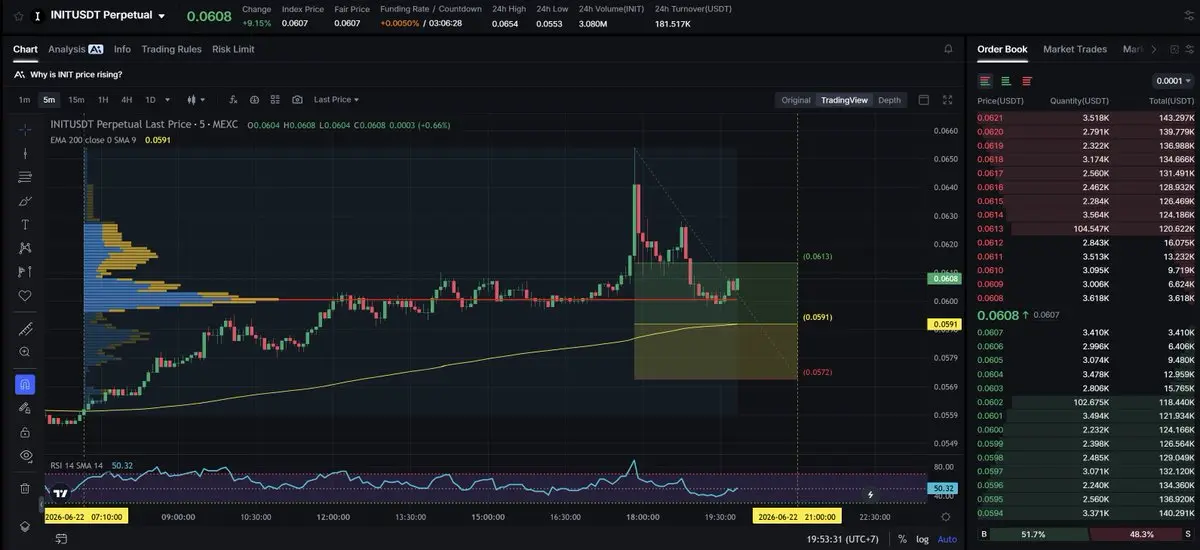Select the trend line drawing tool
The height and width of the screenshot is (550, 1200).
point(25,153)
